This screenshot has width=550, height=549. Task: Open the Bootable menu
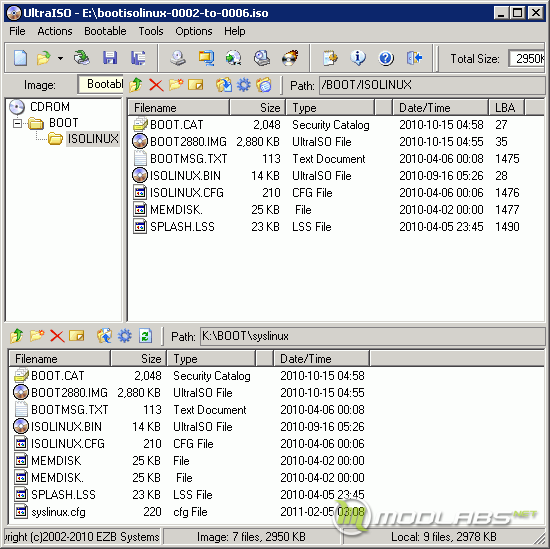click(x=105, y=31)
